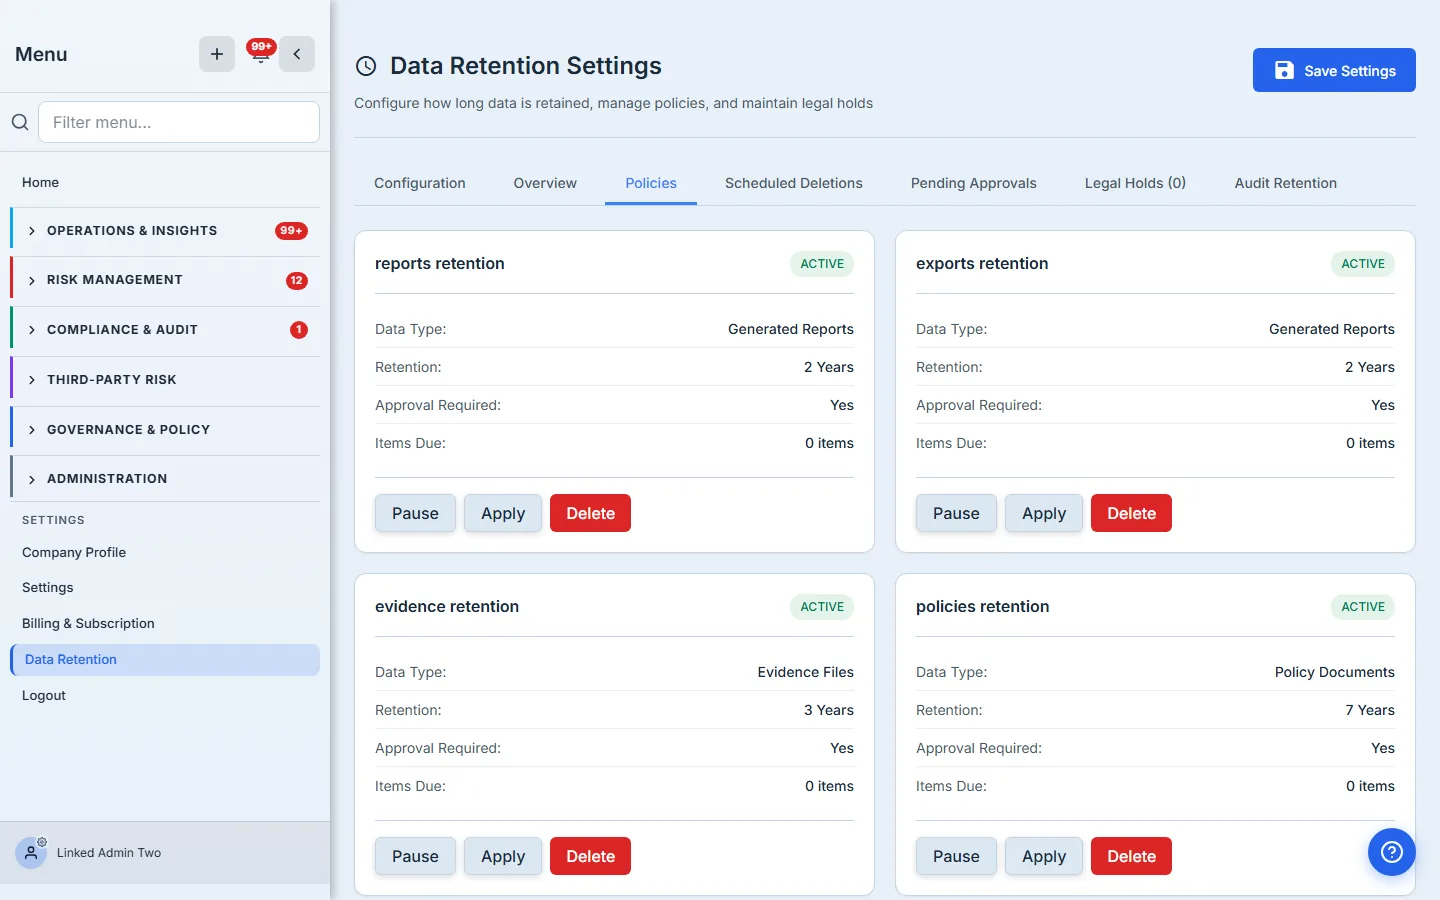Screen dimensions: 1440x900
Task: Expand the Operations & Insights section
Action: pyautogui.click(x=165, y=231)
